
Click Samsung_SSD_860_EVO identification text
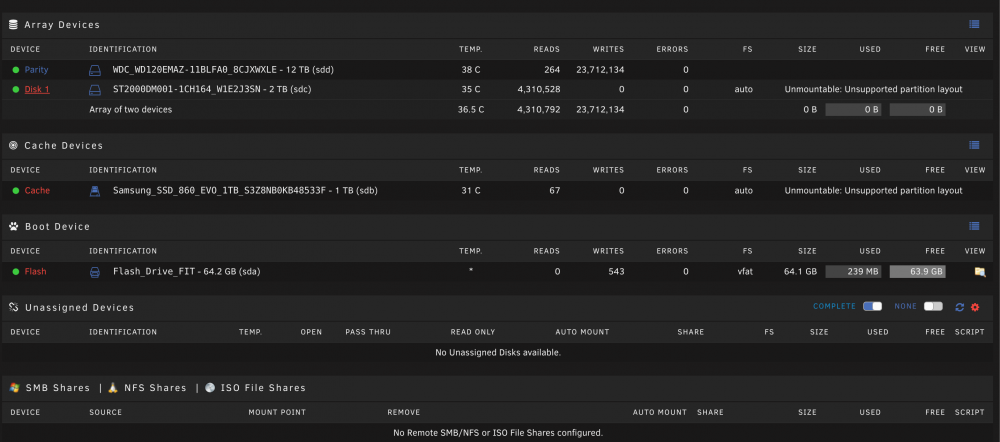[246, 190]
